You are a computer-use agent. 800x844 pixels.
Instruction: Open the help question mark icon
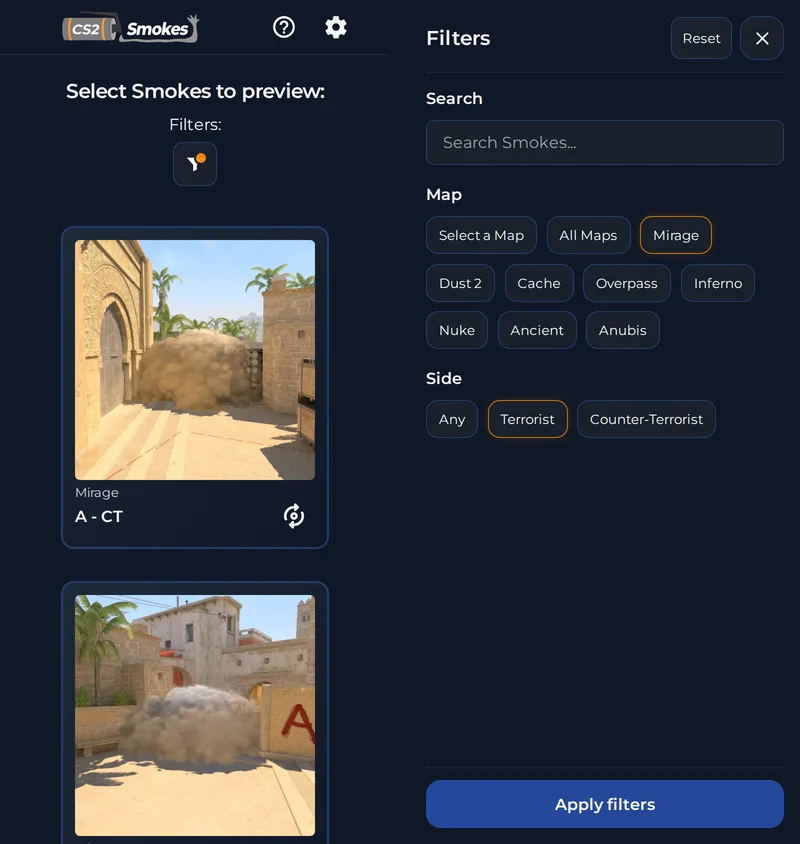[x=284, y=27]
